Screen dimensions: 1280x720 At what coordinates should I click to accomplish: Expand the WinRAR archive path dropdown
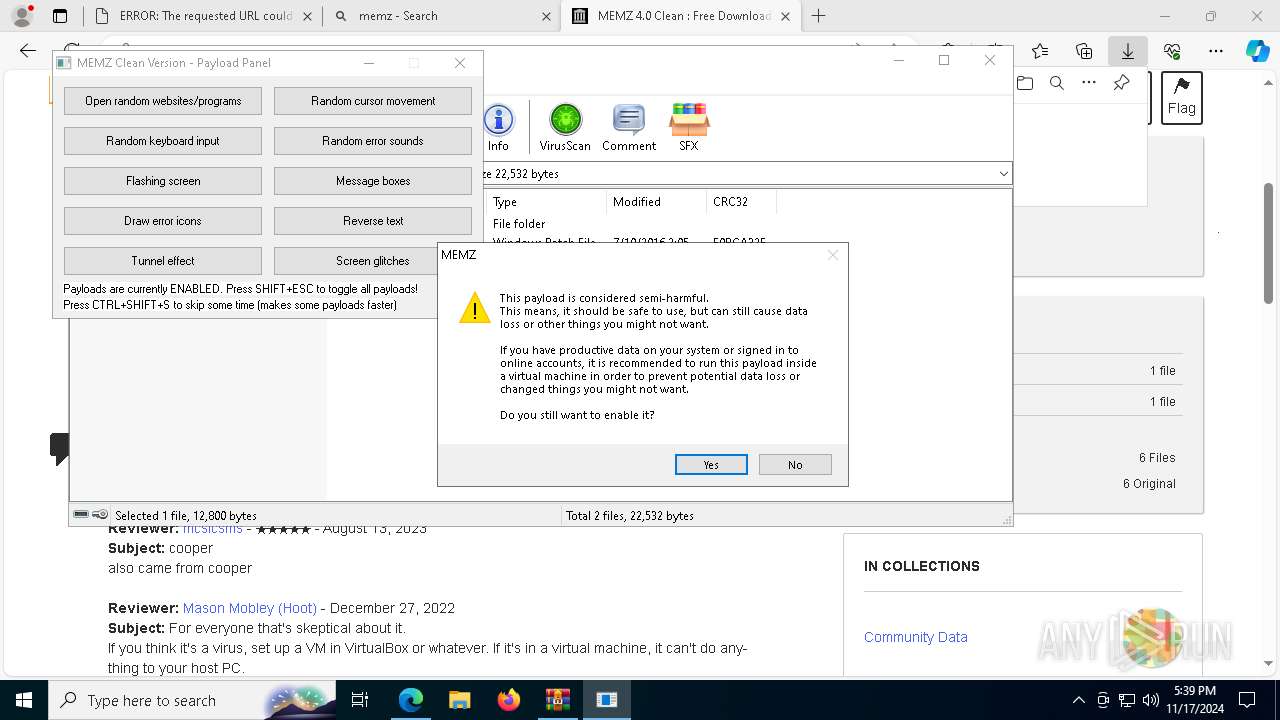[1003, 174]
